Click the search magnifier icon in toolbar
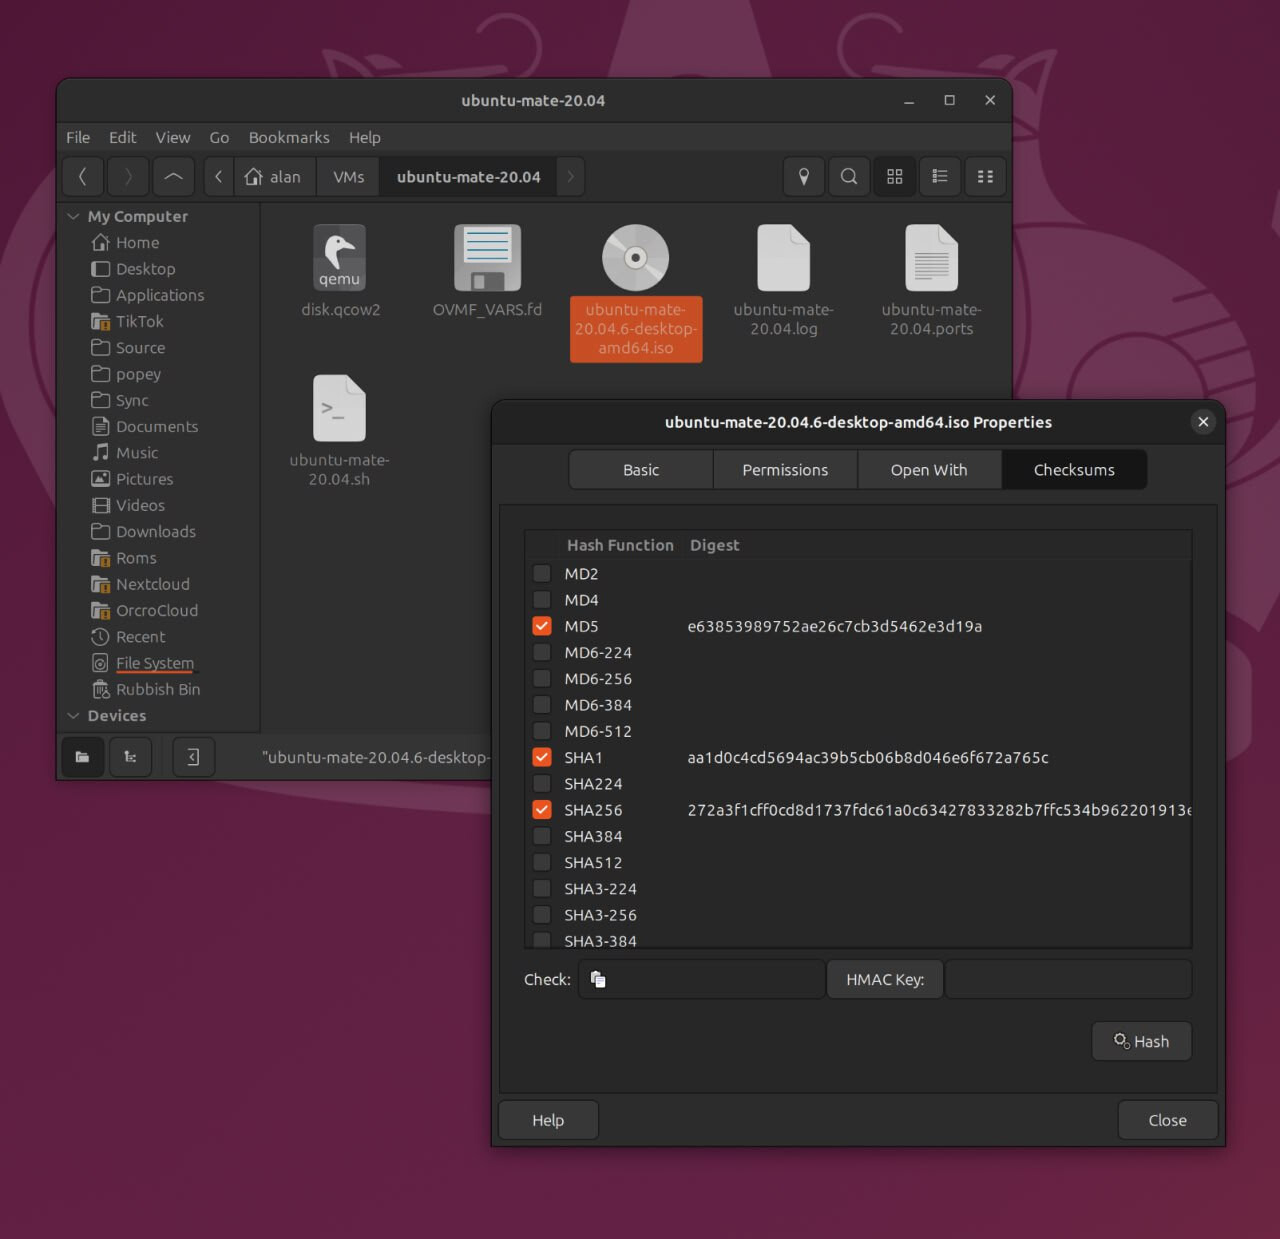This screenshot has height=1239, width=1280. [x=849, y=177]
